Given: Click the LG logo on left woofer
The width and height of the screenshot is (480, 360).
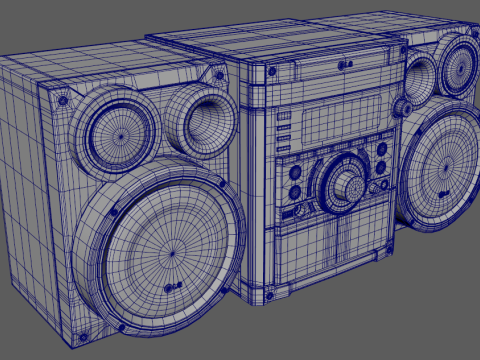Looking at the screenshot, I should [173, 287].
